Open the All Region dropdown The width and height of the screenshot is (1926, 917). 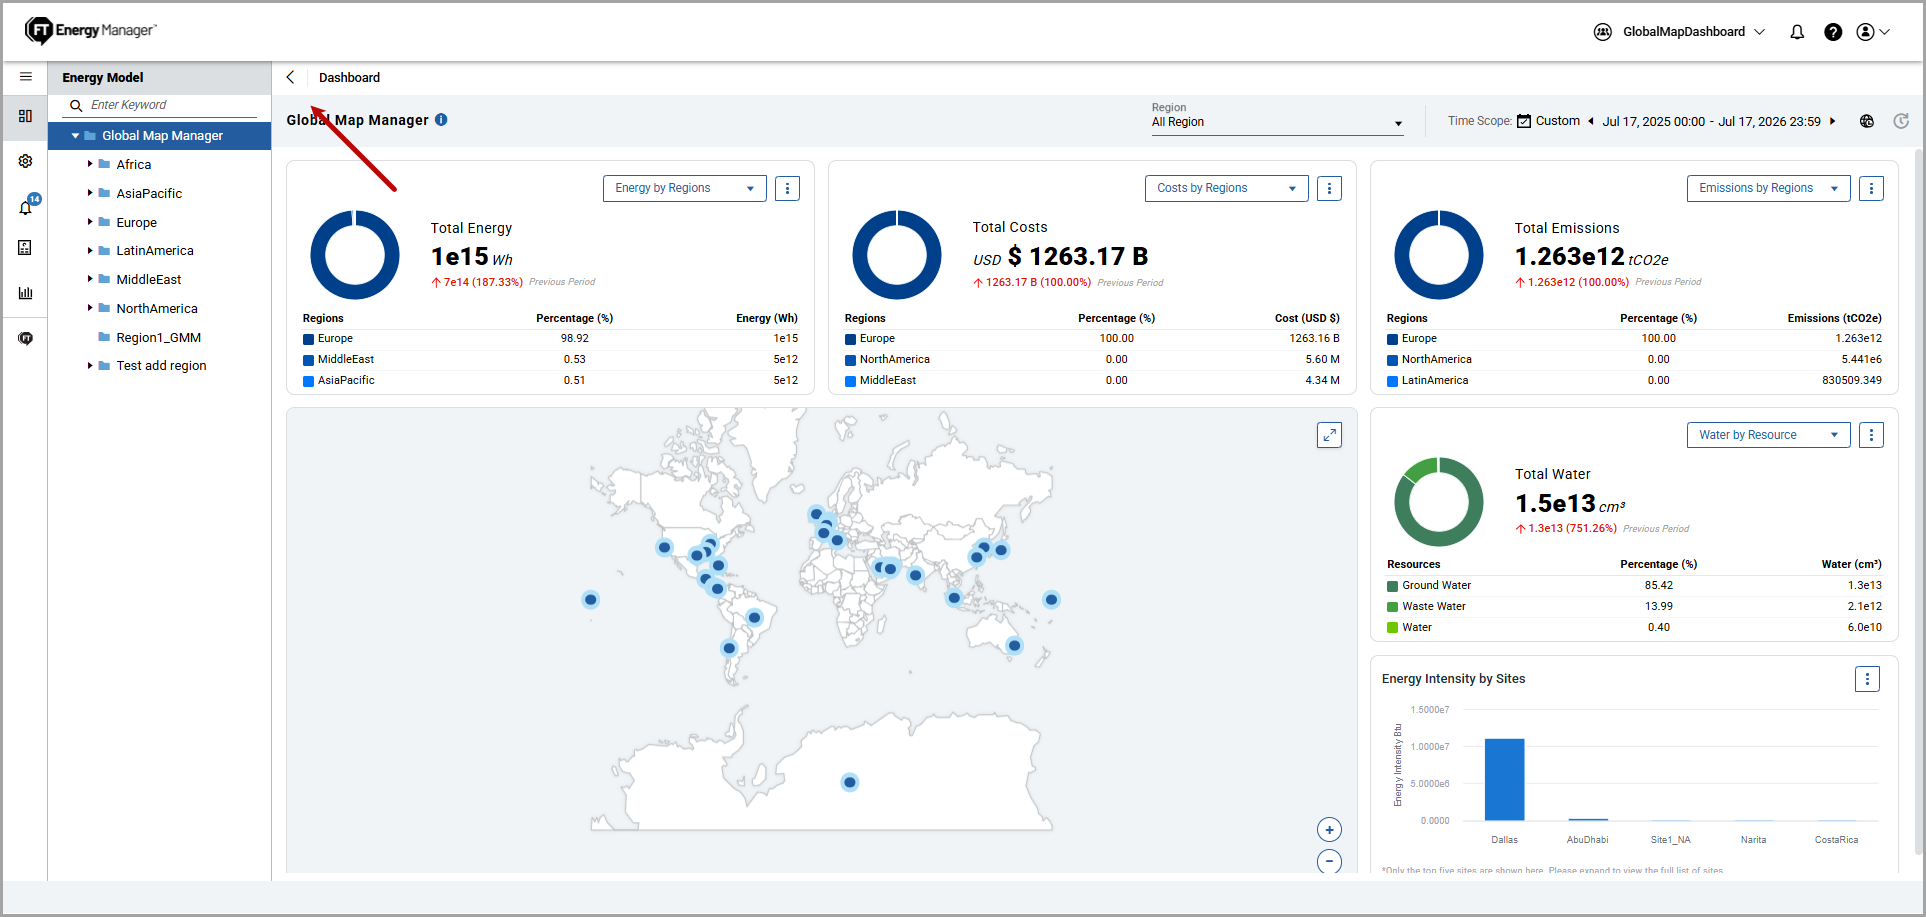click(1278, 122)
